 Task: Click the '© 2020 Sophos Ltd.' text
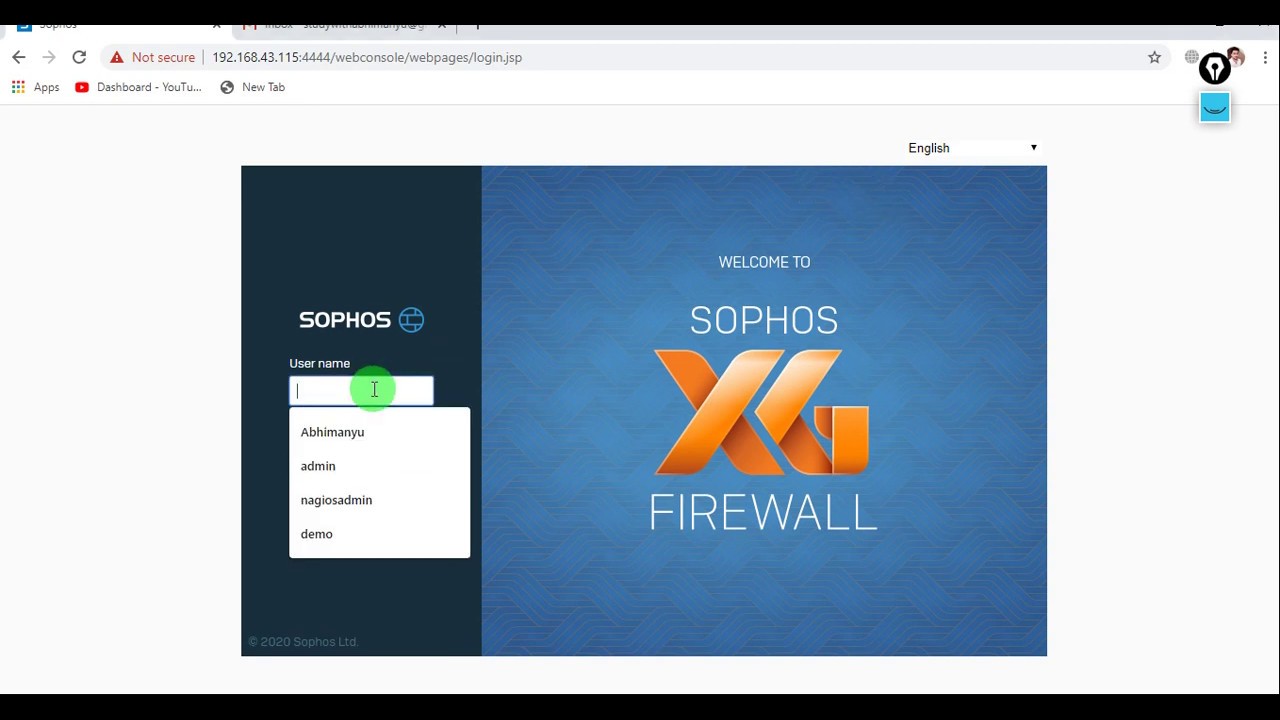tap(303, 642)
